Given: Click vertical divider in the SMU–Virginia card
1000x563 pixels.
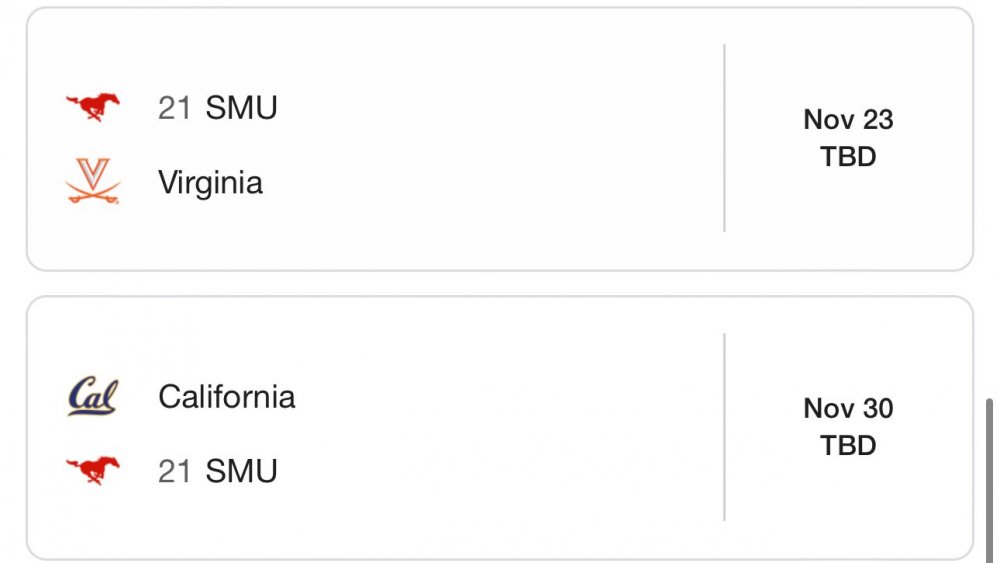Looking at the screenshot, I should [x=724, y=138].
